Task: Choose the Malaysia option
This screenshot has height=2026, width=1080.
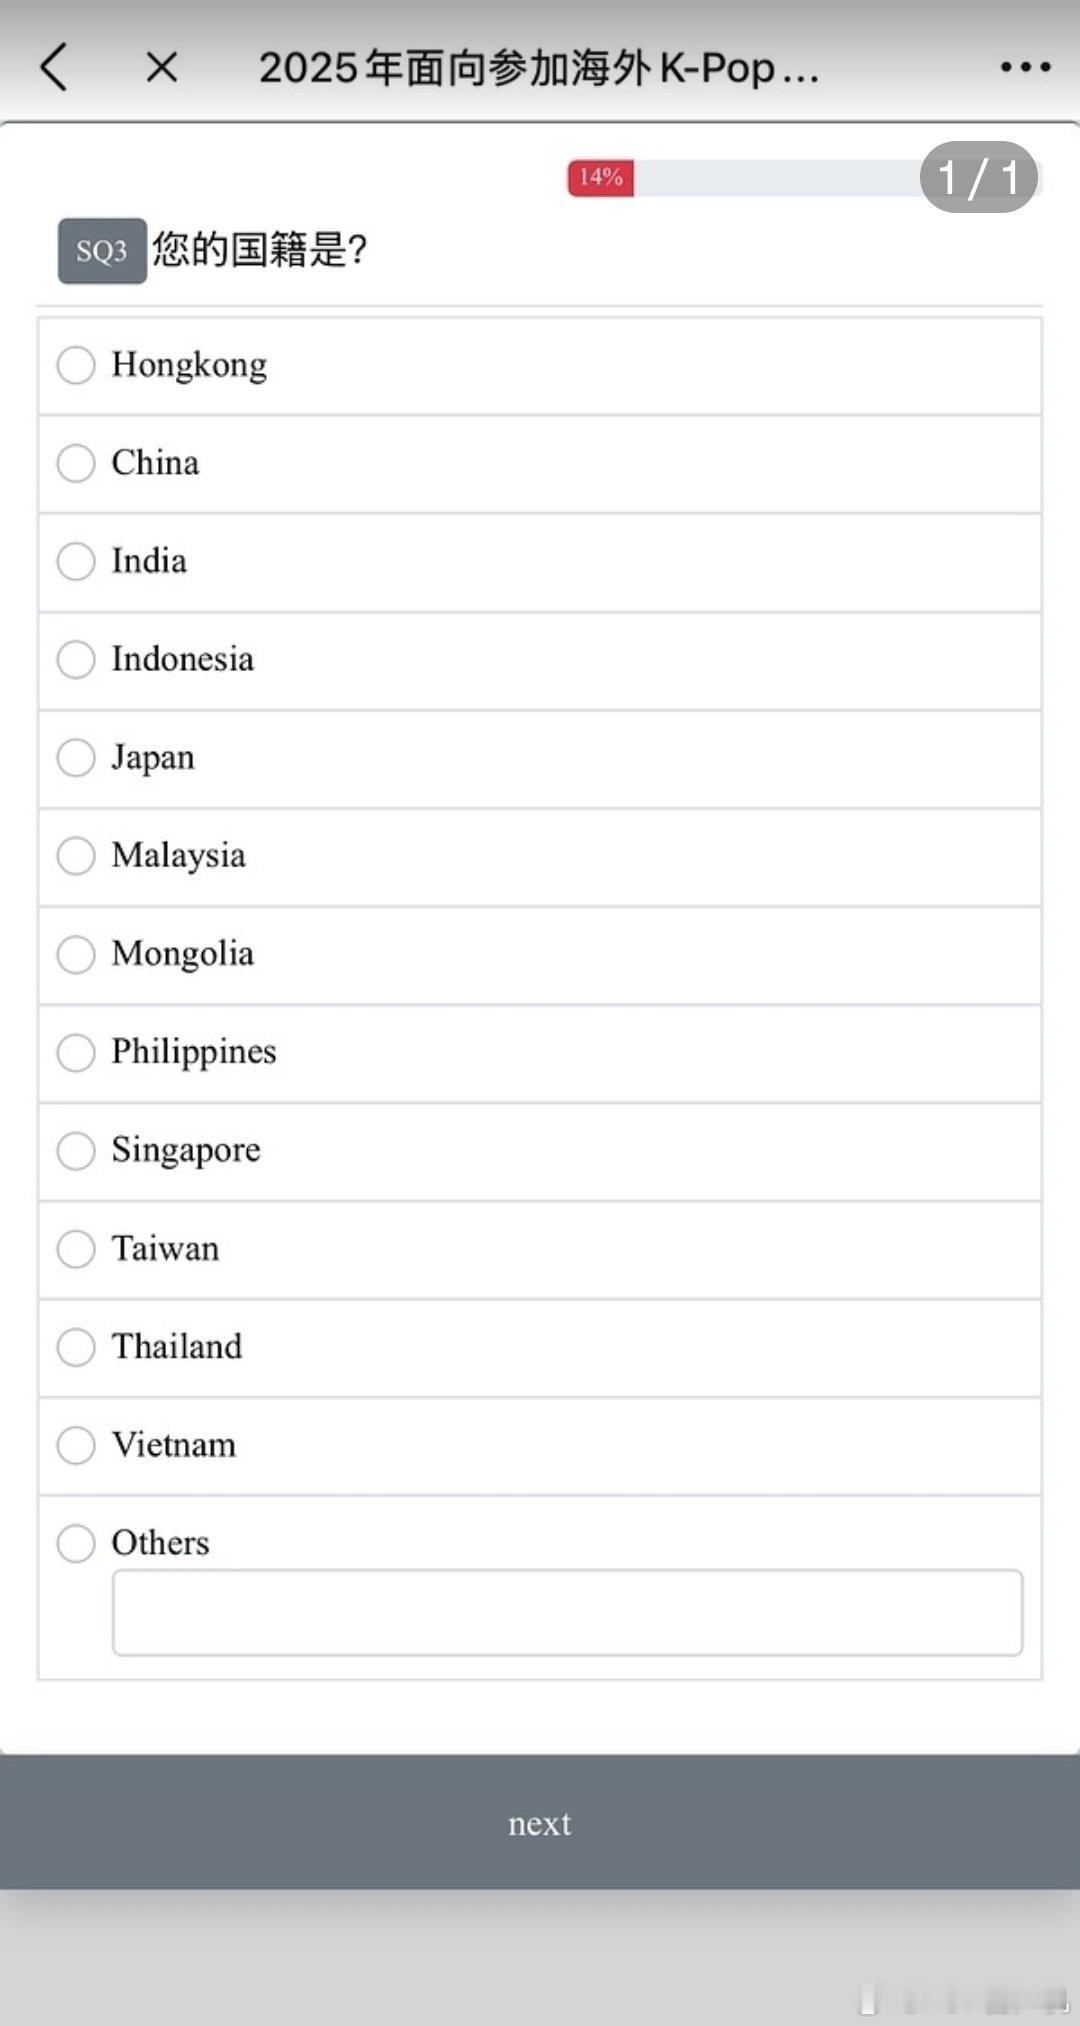Action: click(76, 855)
